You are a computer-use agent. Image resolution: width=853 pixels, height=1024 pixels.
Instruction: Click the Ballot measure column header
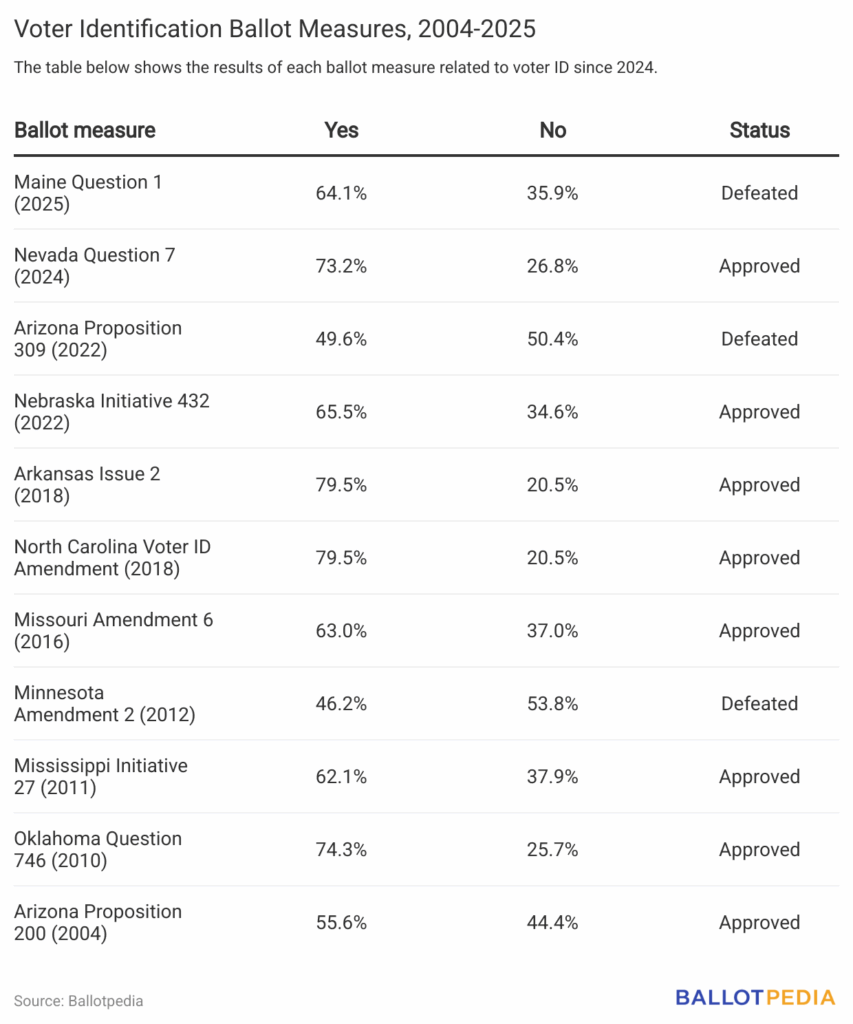point(85,130)
